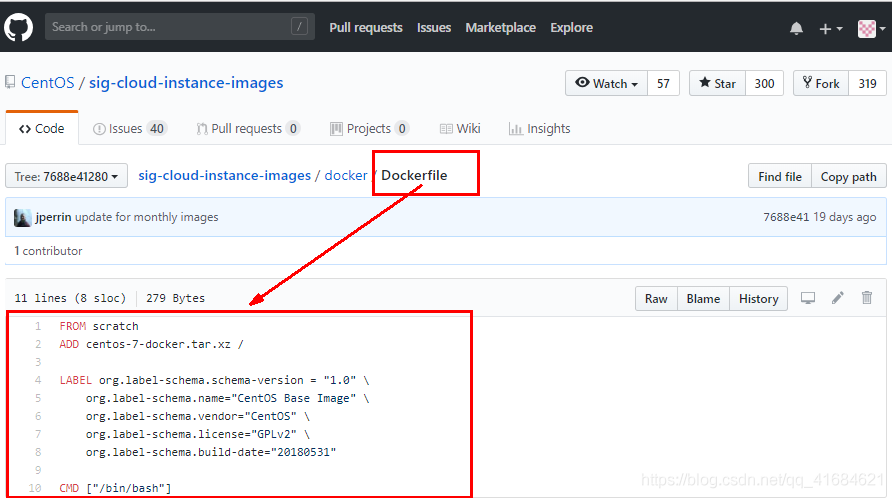Open the CentOS organization link

click(48, 83)
